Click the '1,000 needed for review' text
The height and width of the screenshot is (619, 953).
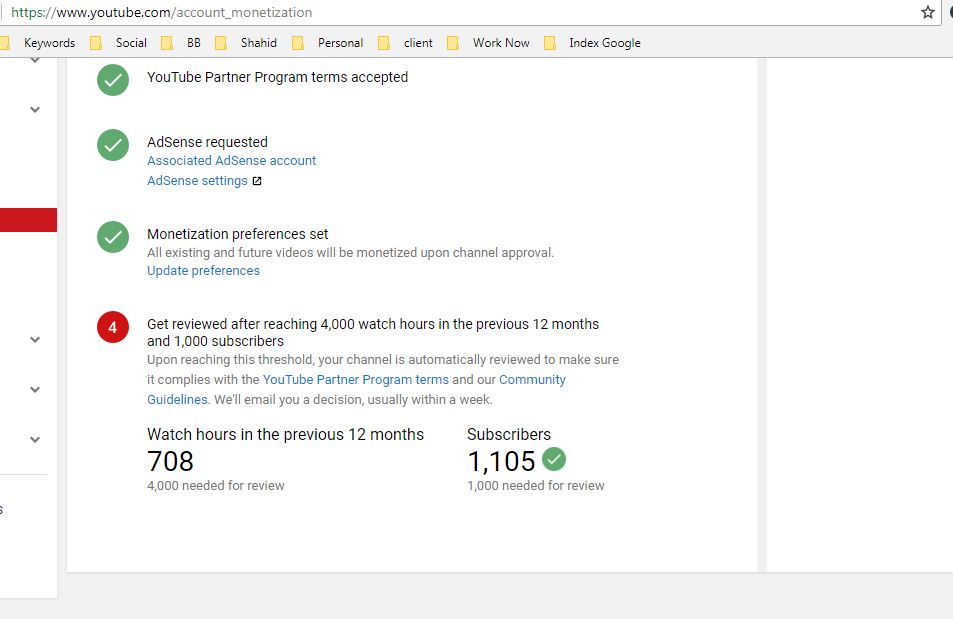point(536,485)
